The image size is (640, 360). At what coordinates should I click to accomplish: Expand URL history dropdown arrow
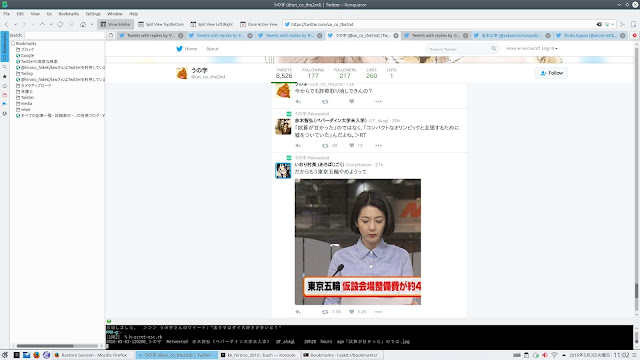[613, 24]
